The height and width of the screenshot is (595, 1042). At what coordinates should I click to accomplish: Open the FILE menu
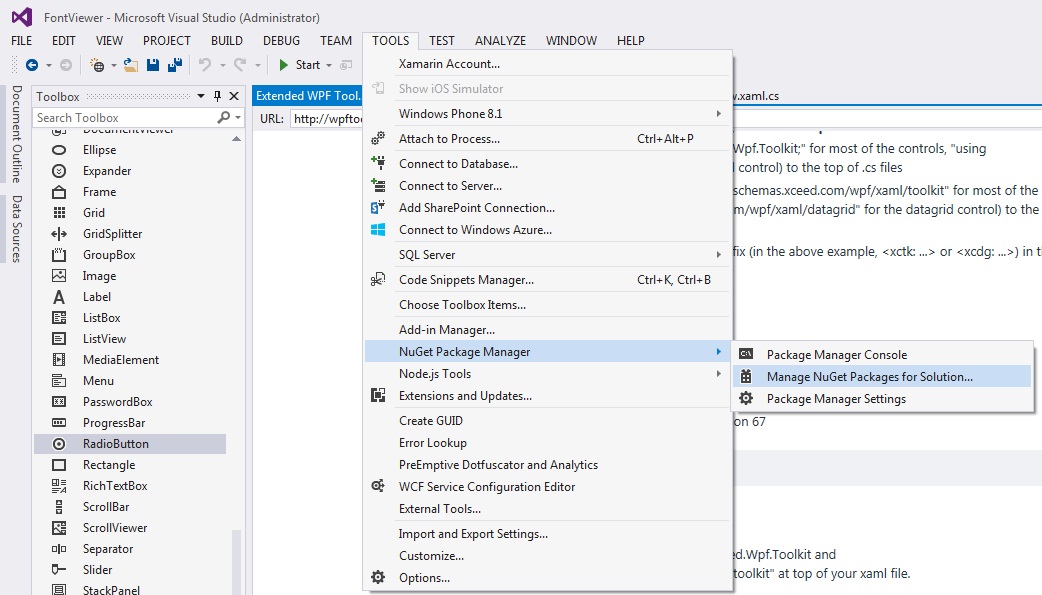click(21, 41)
